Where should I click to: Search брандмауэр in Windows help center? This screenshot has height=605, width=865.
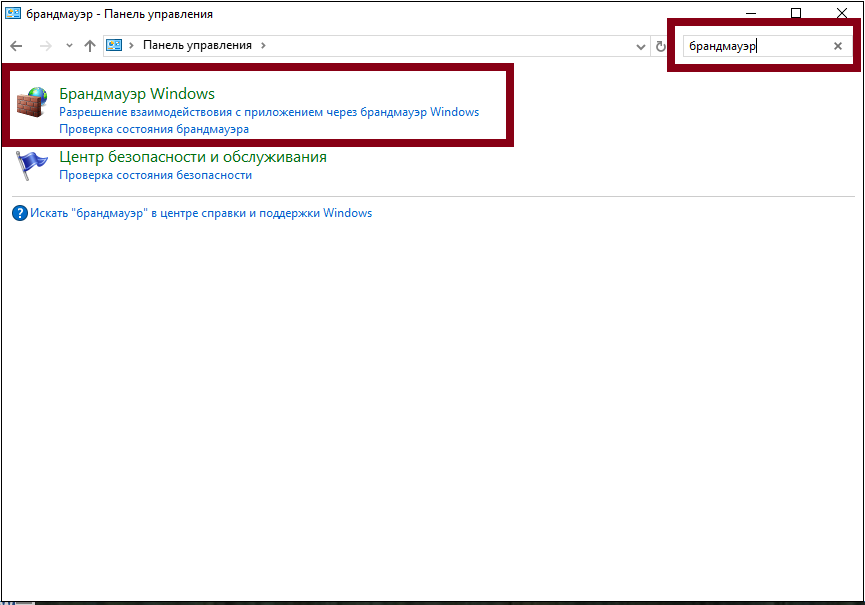201,213
